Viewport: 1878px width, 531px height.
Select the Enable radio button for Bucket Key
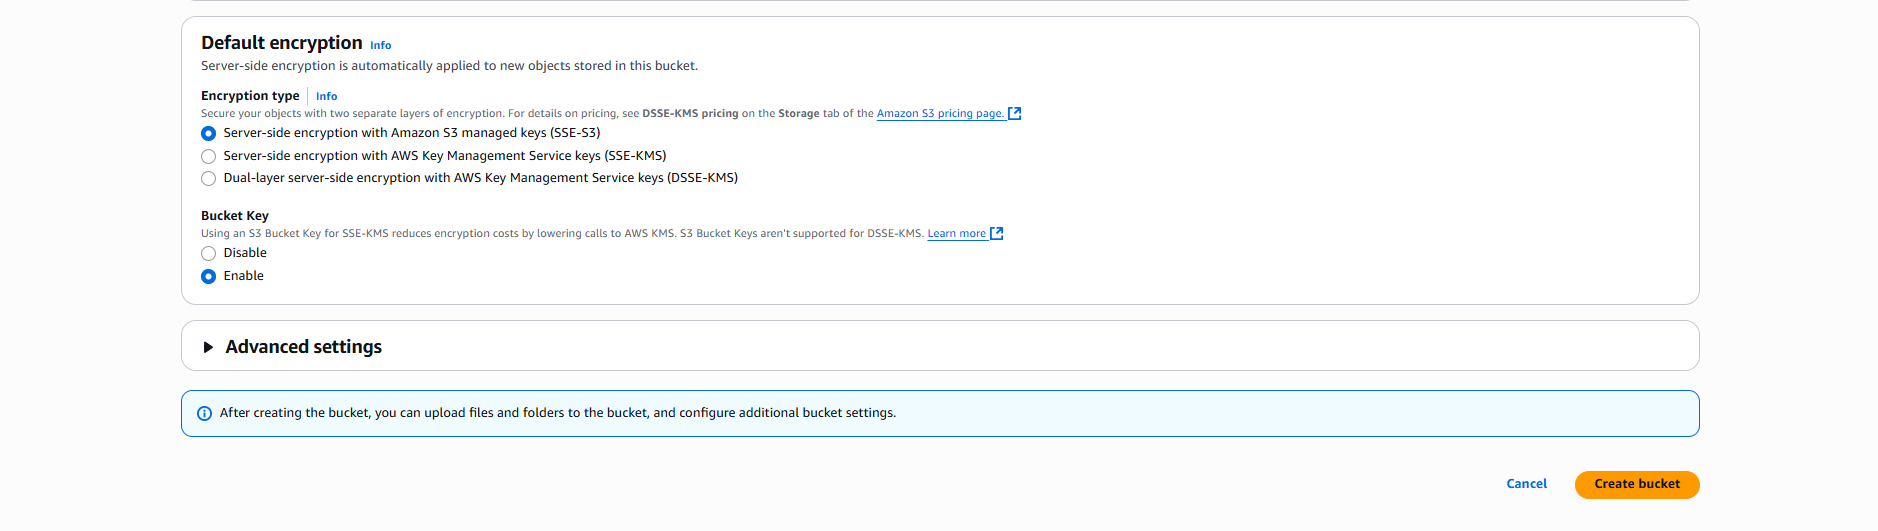pyautogui.click(x=209, y=277)
